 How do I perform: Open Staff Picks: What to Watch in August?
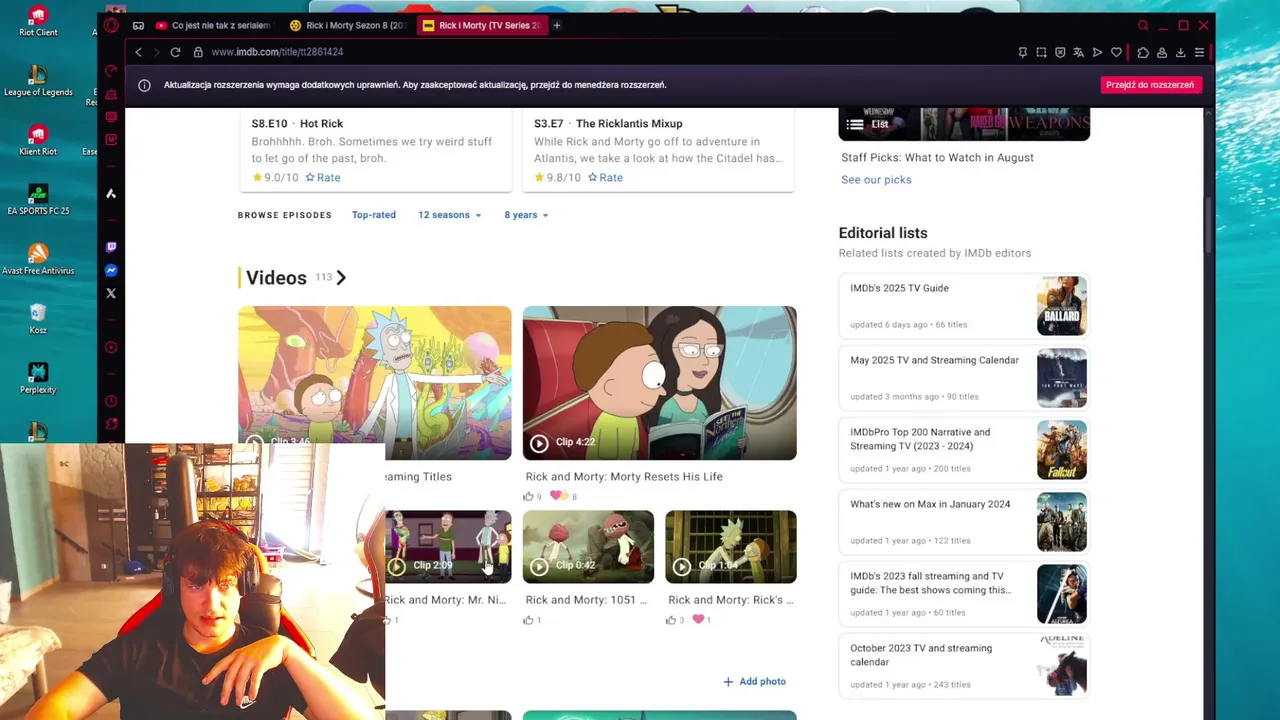[937, 158]
